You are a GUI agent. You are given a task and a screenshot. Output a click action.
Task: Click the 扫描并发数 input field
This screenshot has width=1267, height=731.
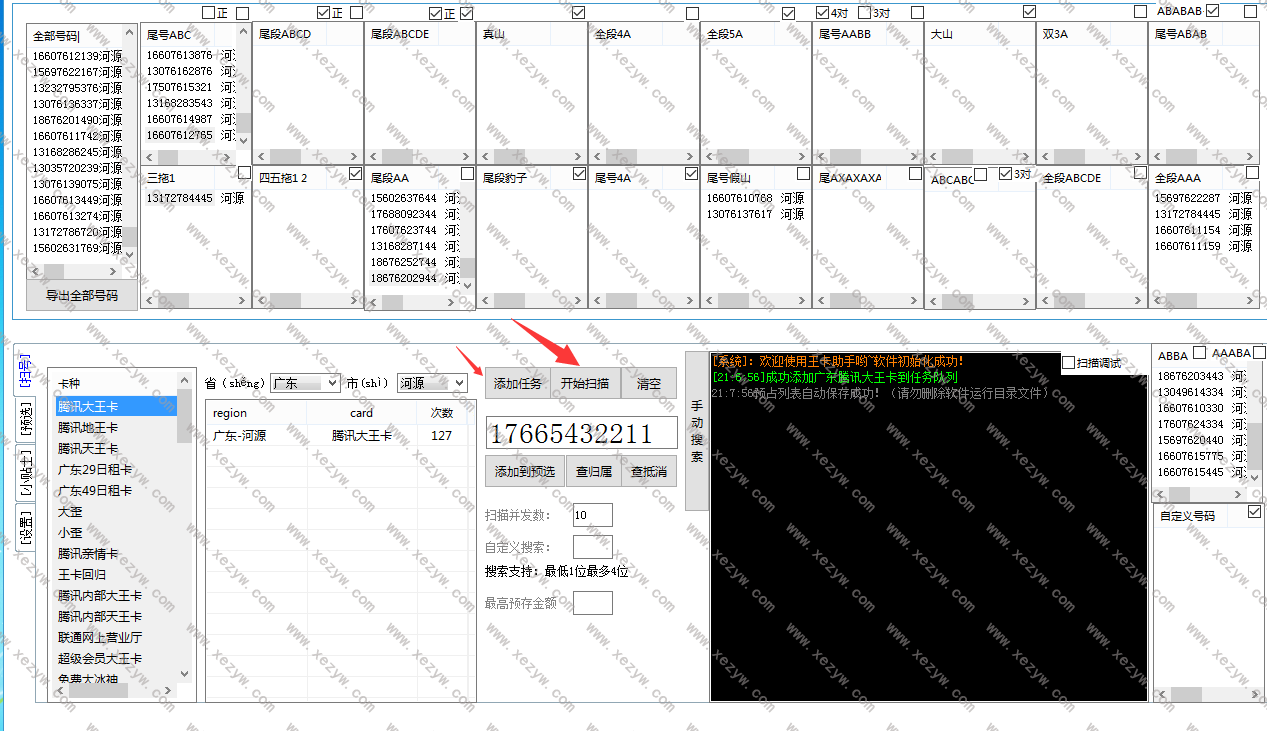[x=592, y=515]
